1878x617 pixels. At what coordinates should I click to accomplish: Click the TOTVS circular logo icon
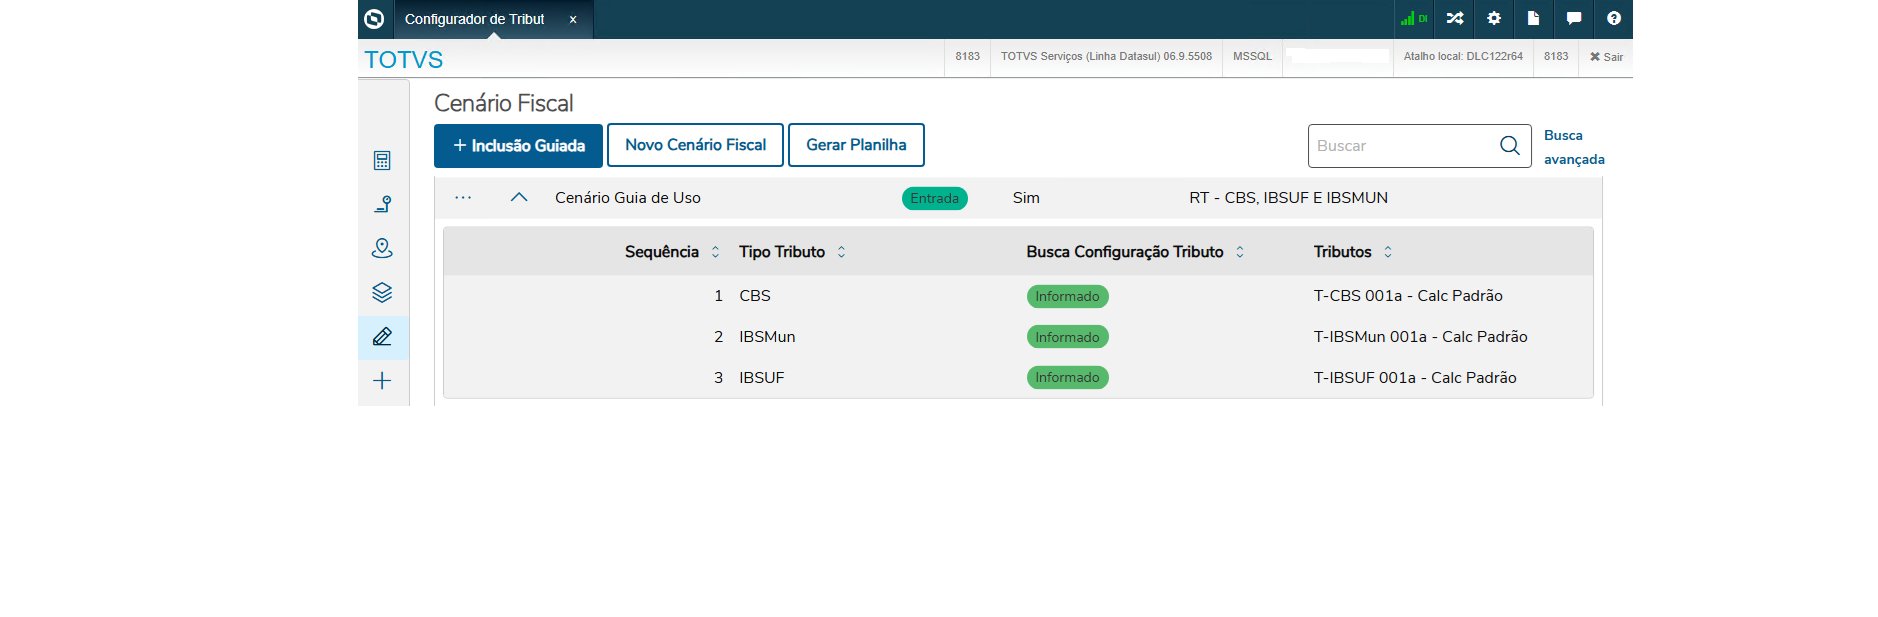(x=374, y=19)
